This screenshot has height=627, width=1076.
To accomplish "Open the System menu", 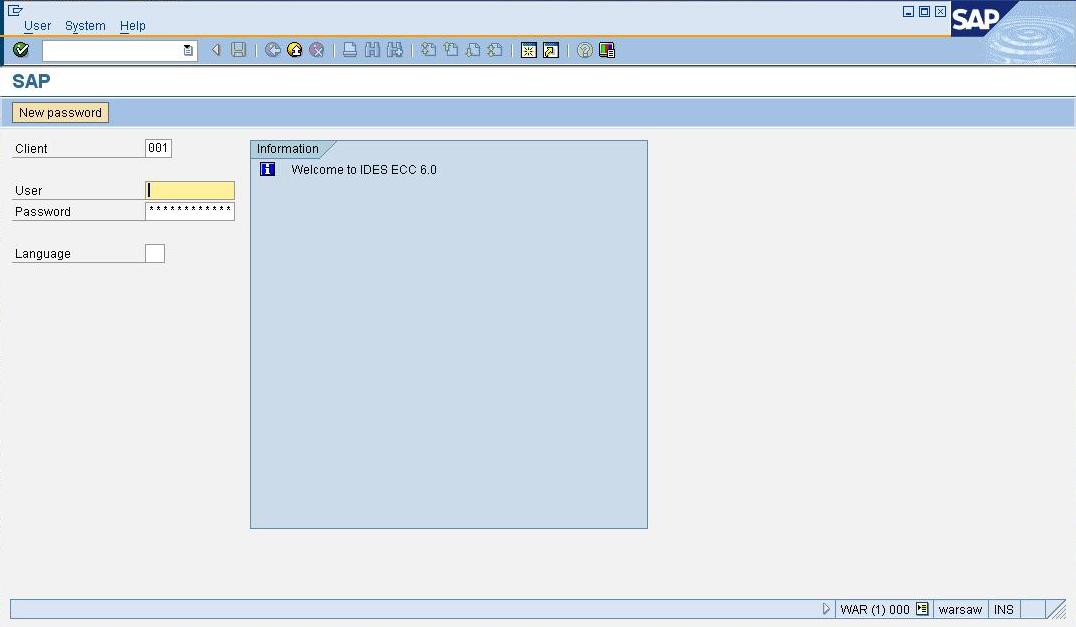I will pyautogui.click(x=85, y=26).
